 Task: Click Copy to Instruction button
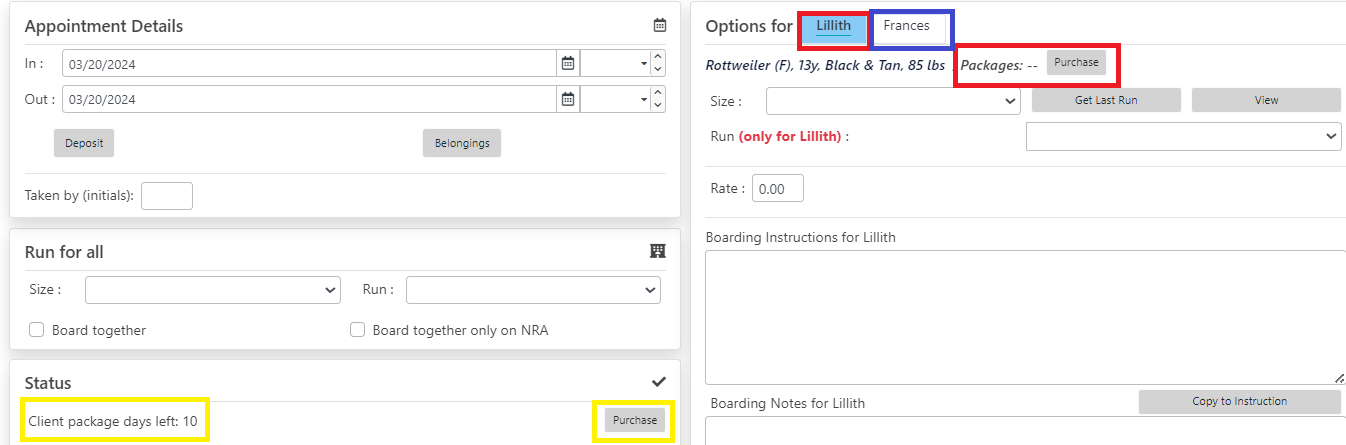click(1240, 401)
